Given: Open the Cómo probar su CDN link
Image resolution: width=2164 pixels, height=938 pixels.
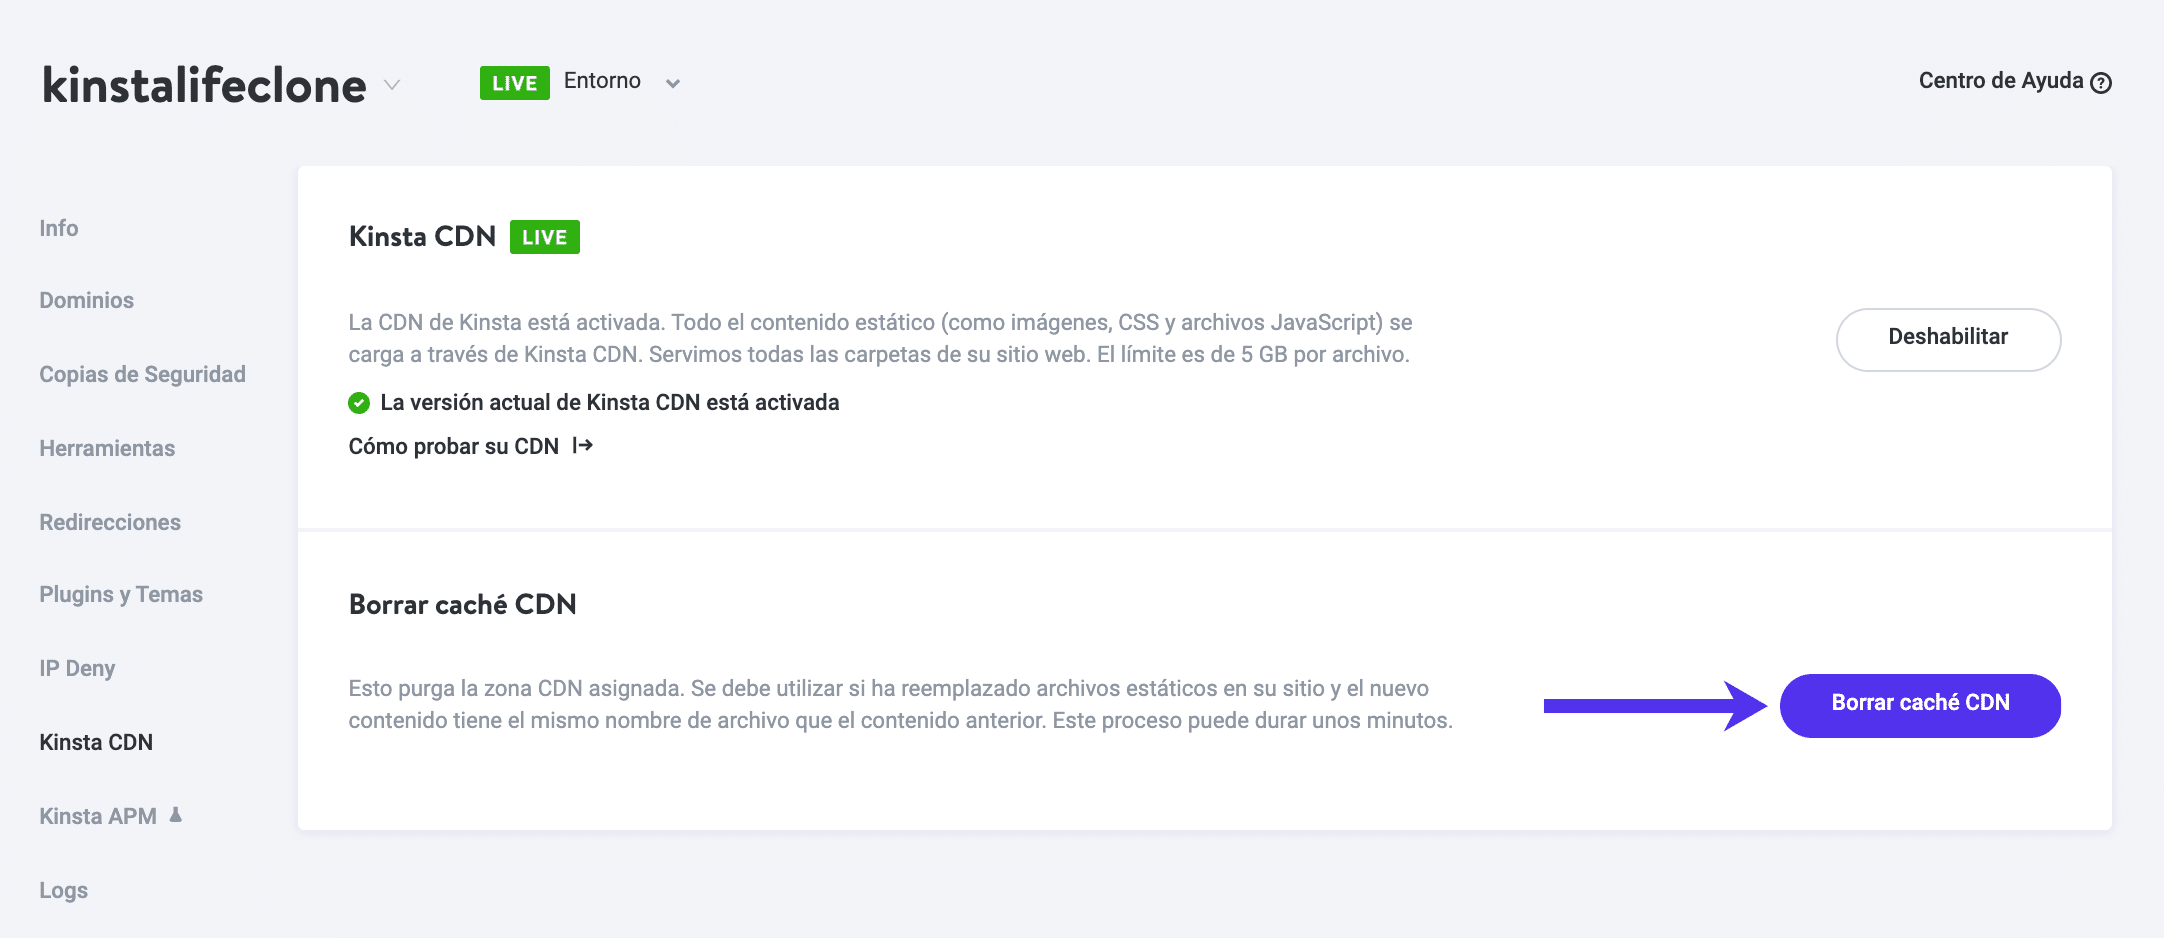Looking at the screenshot, I should point(453,446).
